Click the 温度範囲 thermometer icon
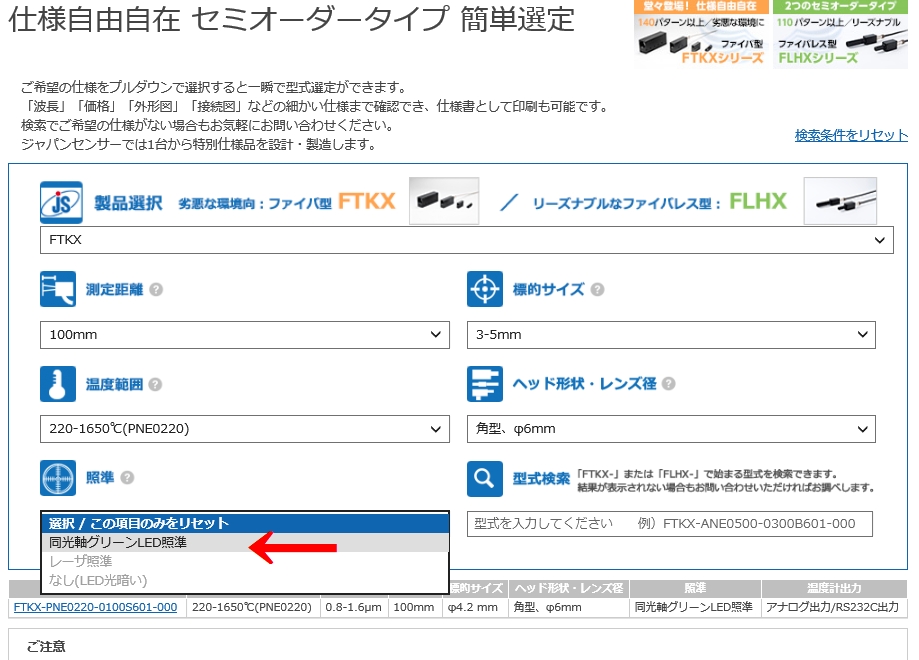Image resolution: width=919 pixels, height=660 pixels. (x=57, y=384)
